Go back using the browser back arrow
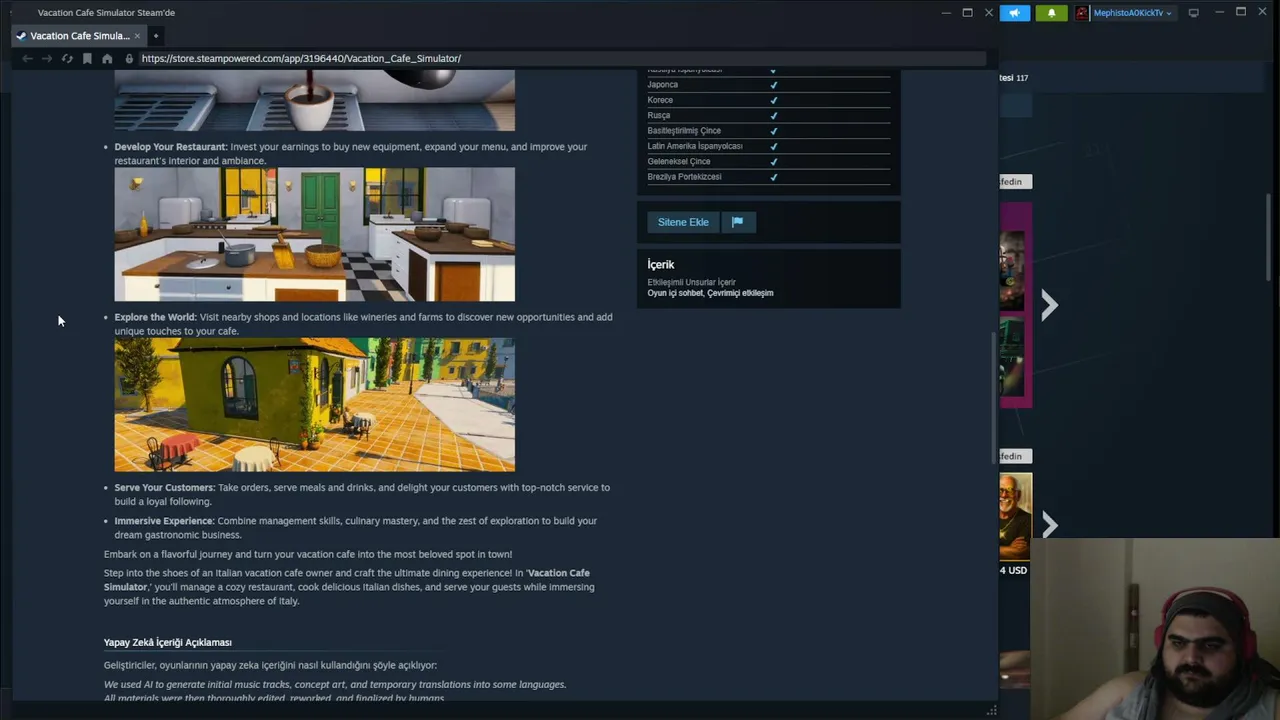The width and height of the screenshot is (1280, 720). coord(27,59)
